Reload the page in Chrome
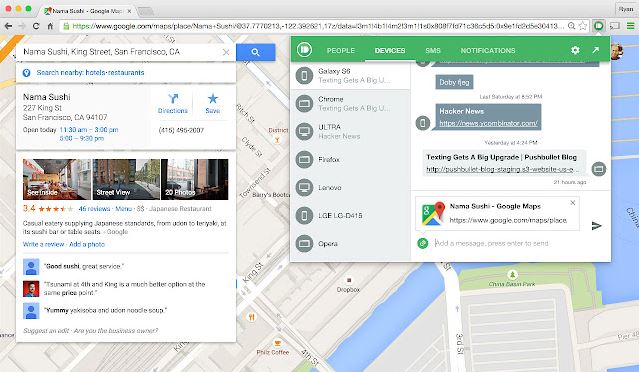 pos(36,26)
